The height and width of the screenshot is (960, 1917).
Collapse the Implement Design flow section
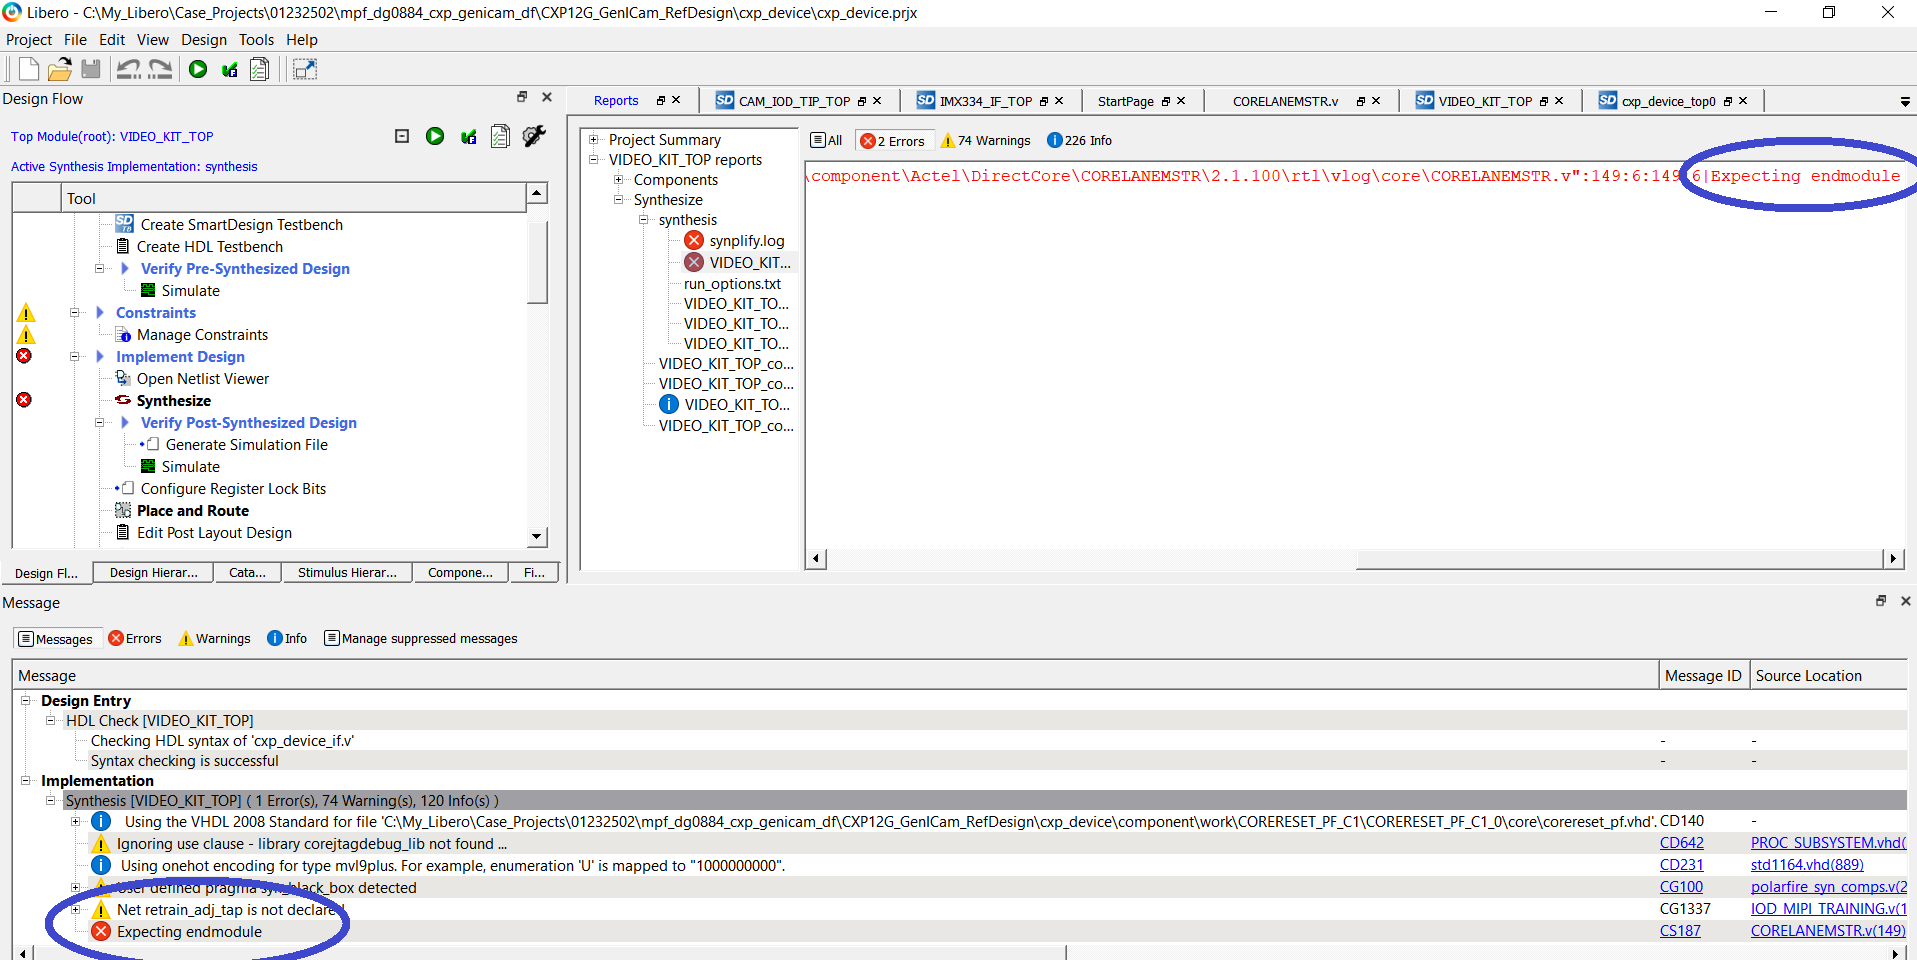tap(75, 357)
